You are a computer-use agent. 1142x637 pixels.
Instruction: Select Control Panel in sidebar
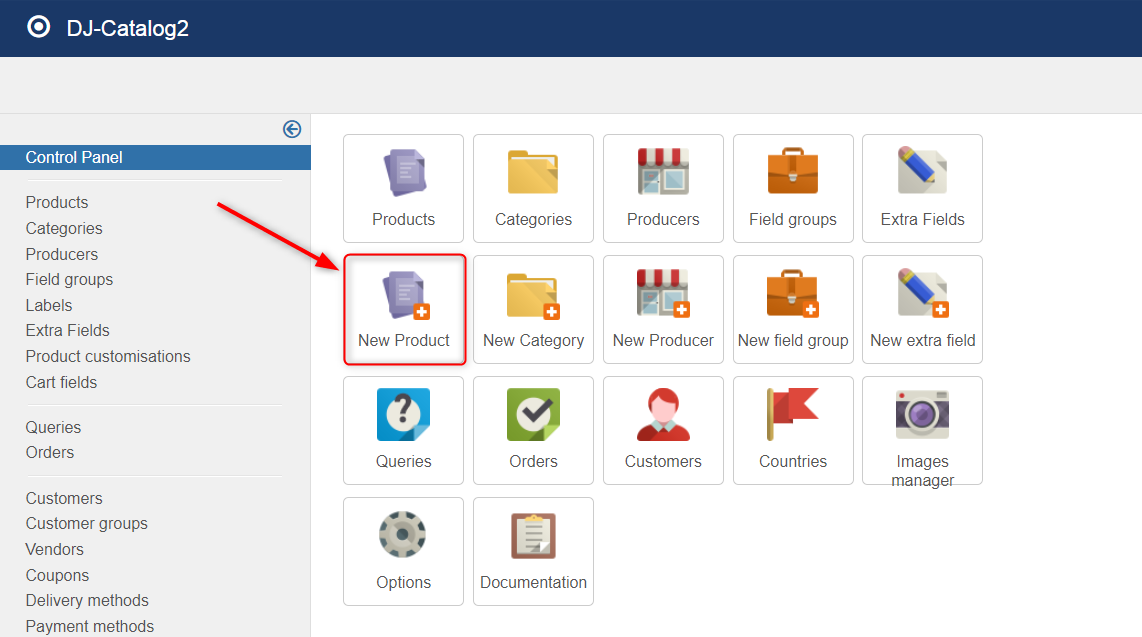pyautogui.click(x=155, y=157)
